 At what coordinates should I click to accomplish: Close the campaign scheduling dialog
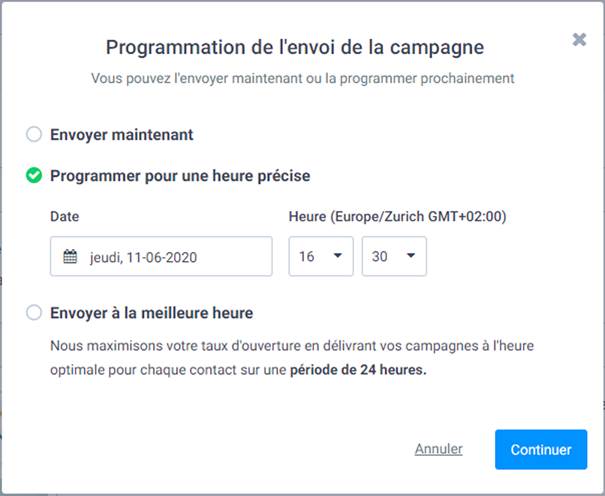[x=579, y=40]
